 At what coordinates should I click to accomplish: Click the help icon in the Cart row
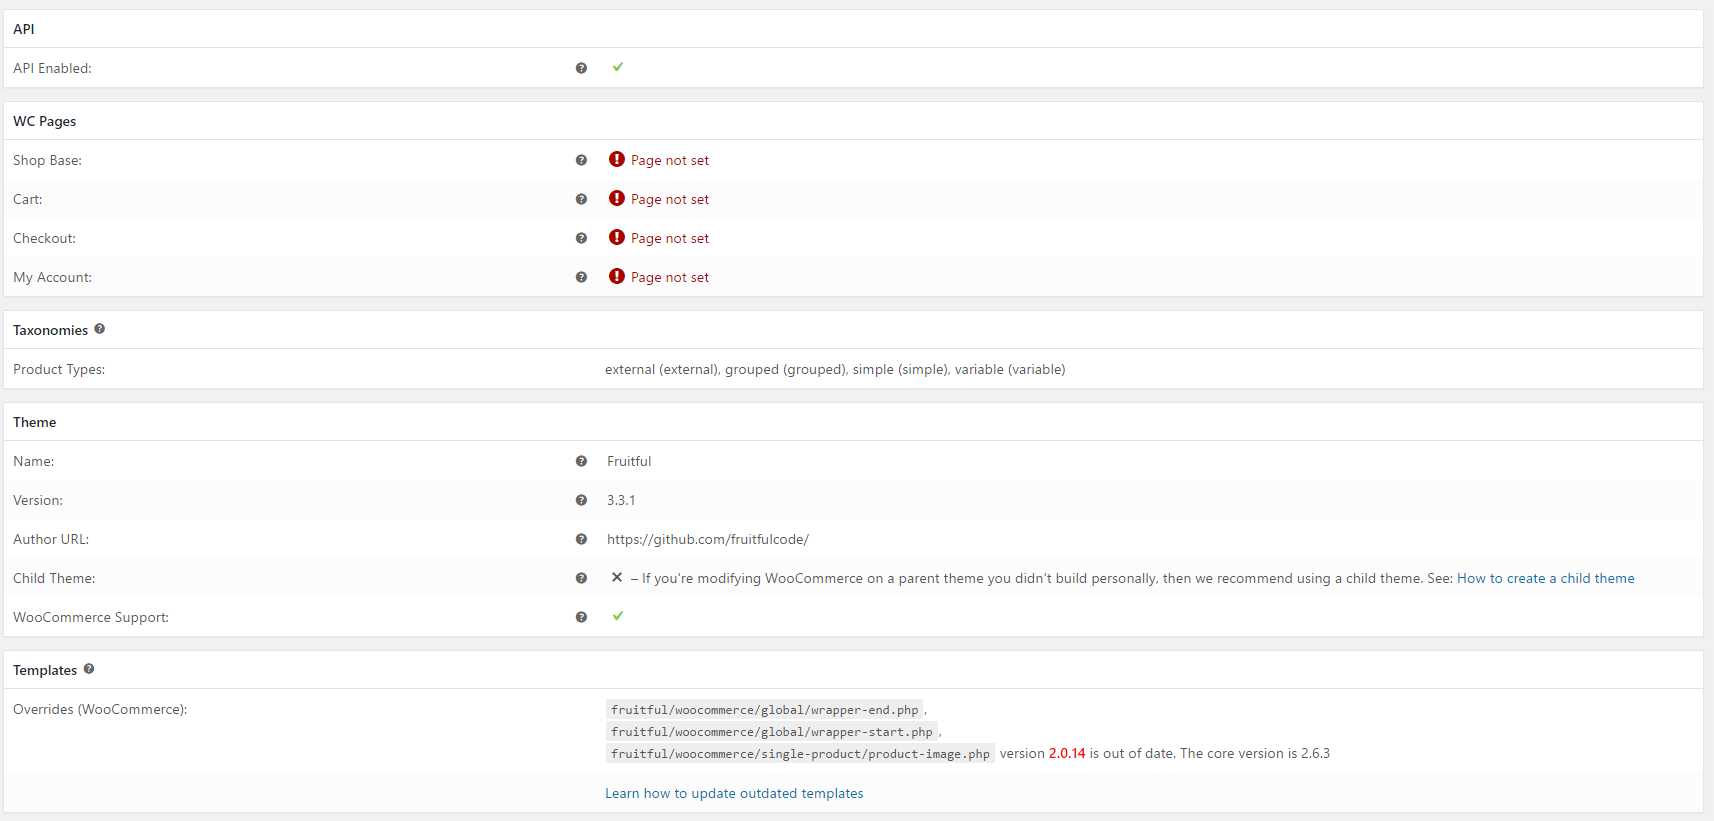pos(581,199)
